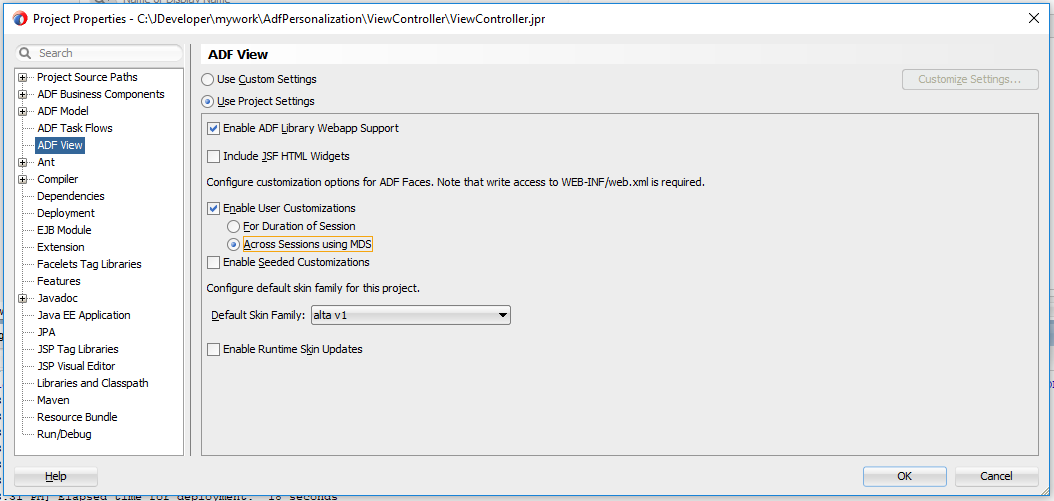The height and width of the screenshot is (501, 1054).
Task: Choose For Duration of Session option
Action: pos(233,226)
